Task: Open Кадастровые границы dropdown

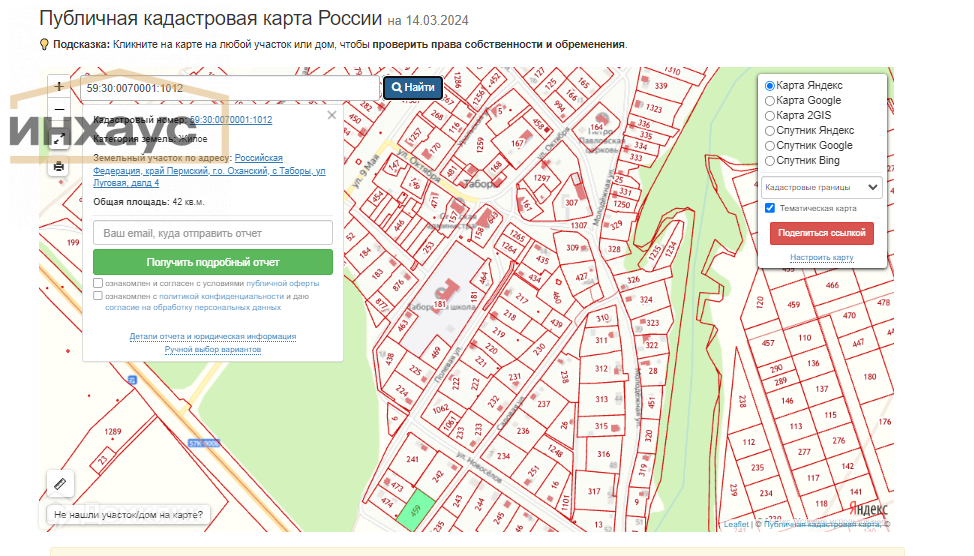Action: point(822,187)
